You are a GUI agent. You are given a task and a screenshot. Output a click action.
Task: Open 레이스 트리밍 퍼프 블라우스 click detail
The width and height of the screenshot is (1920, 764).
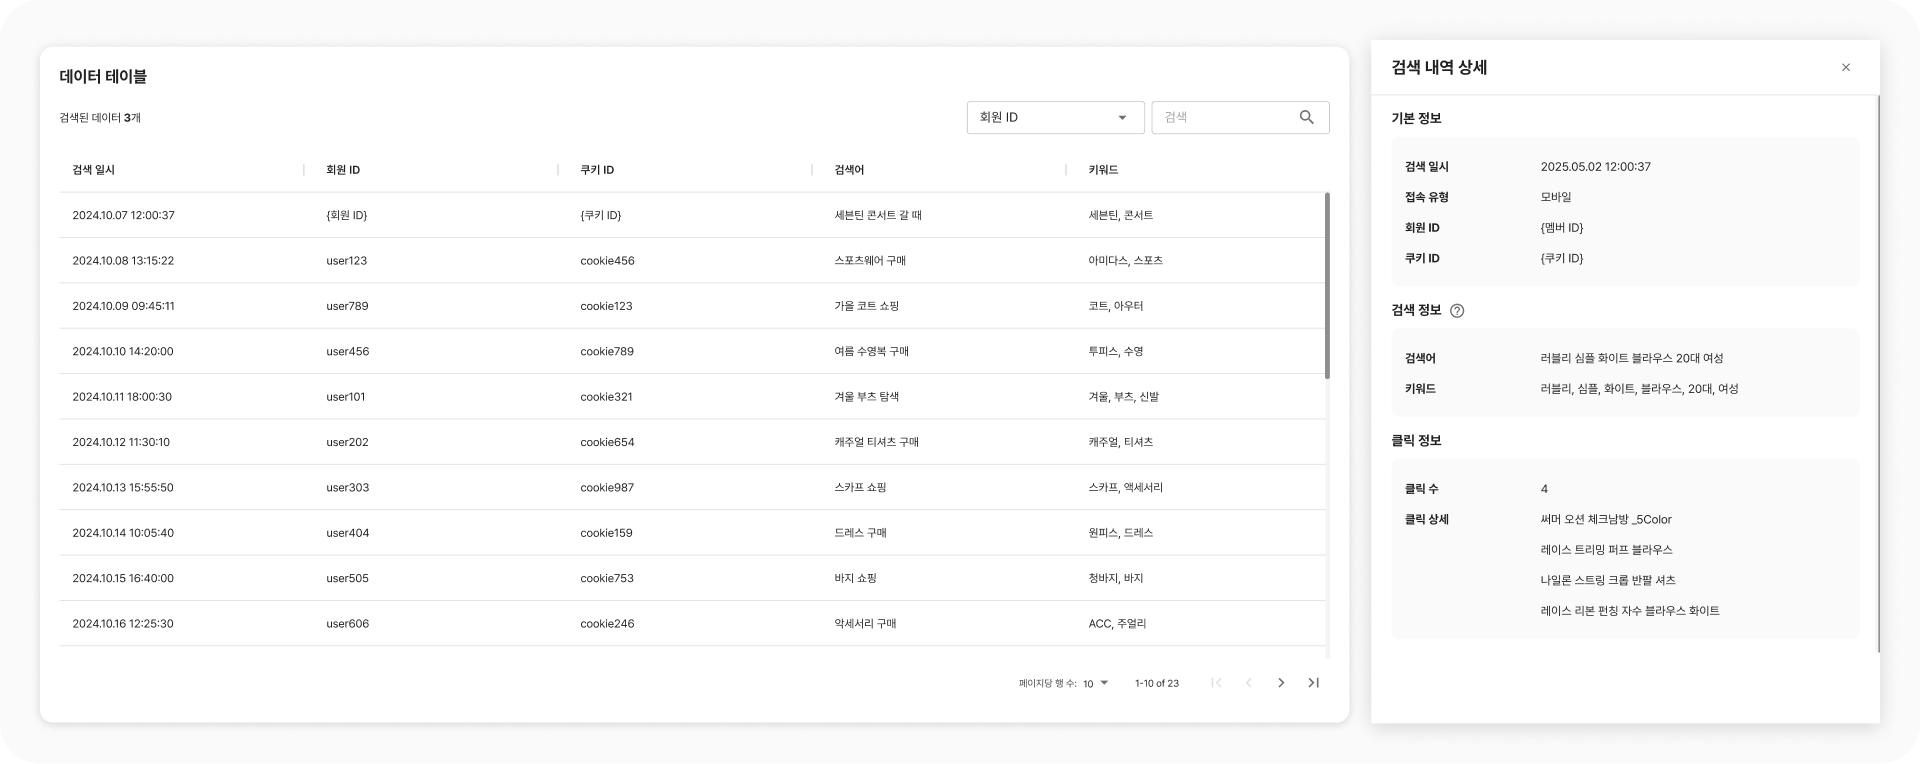point(1606,550)
